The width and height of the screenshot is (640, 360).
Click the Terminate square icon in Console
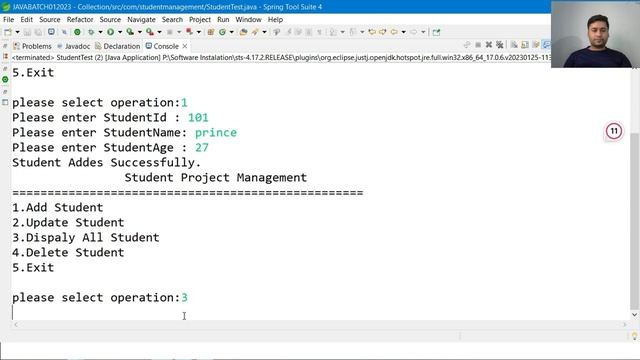coord(478,44)
